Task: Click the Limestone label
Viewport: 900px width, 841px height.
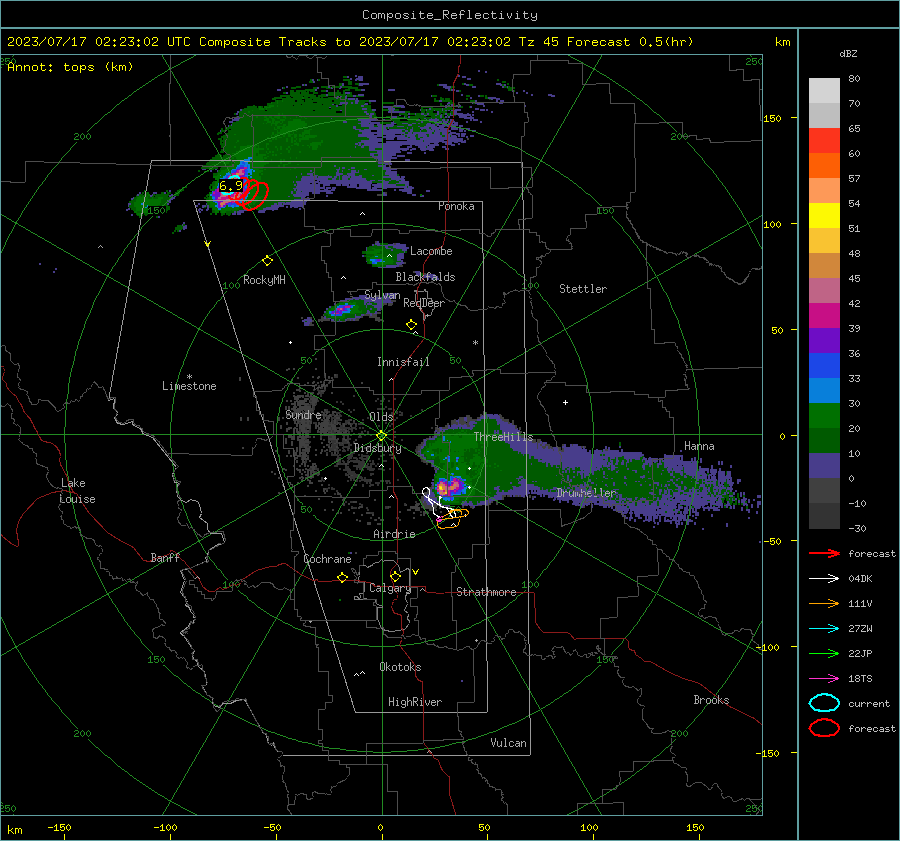Action: [x=189, y=386]
